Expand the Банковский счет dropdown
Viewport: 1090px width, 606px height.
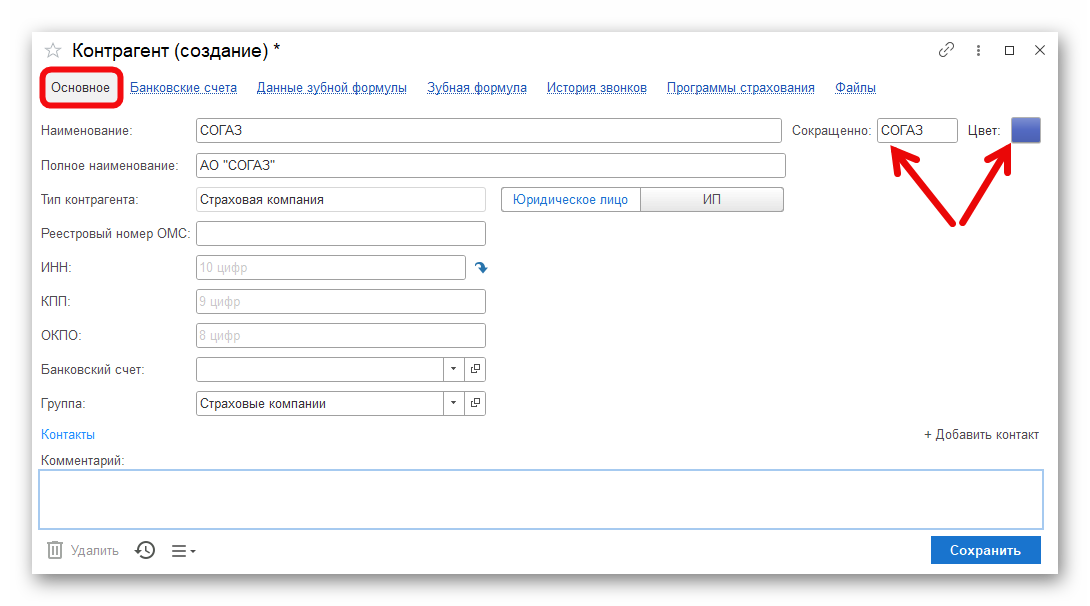[x=453, y=369]
